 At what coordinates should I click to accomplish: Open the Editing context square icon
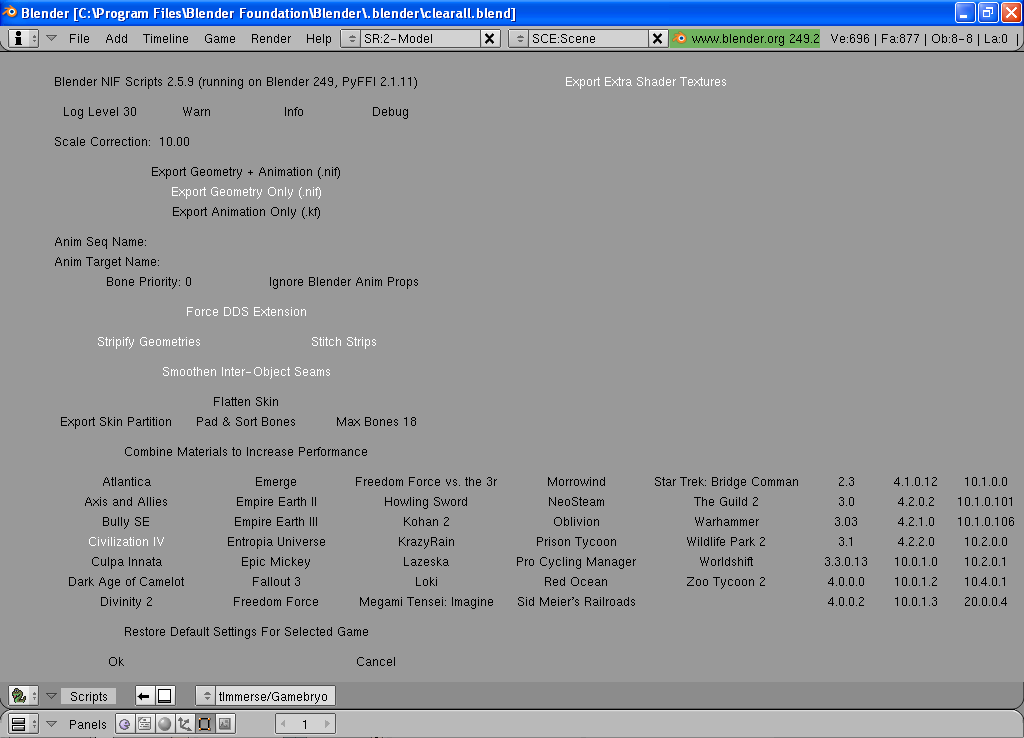coord(204,724)
